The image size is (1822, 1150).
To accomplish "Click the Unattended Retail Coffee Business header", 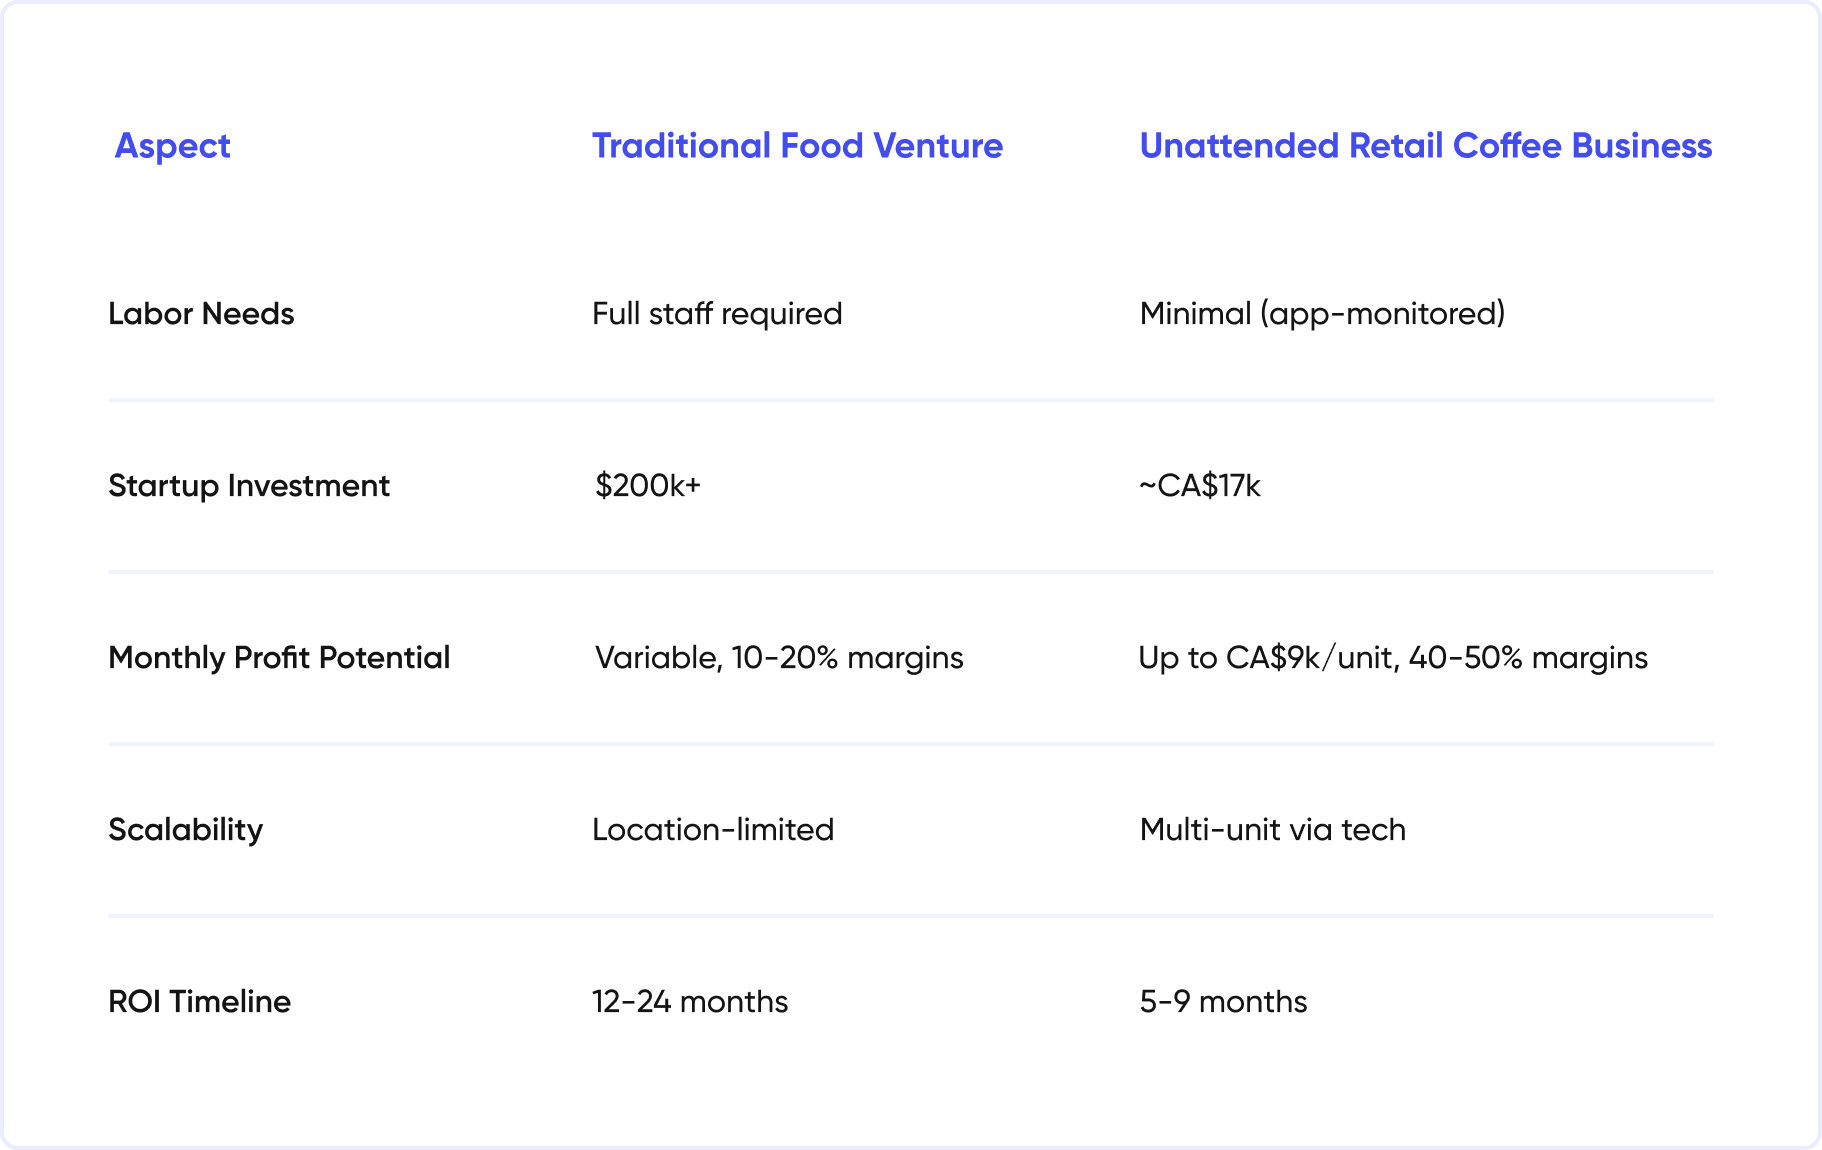I will [x=1425, y=146].
